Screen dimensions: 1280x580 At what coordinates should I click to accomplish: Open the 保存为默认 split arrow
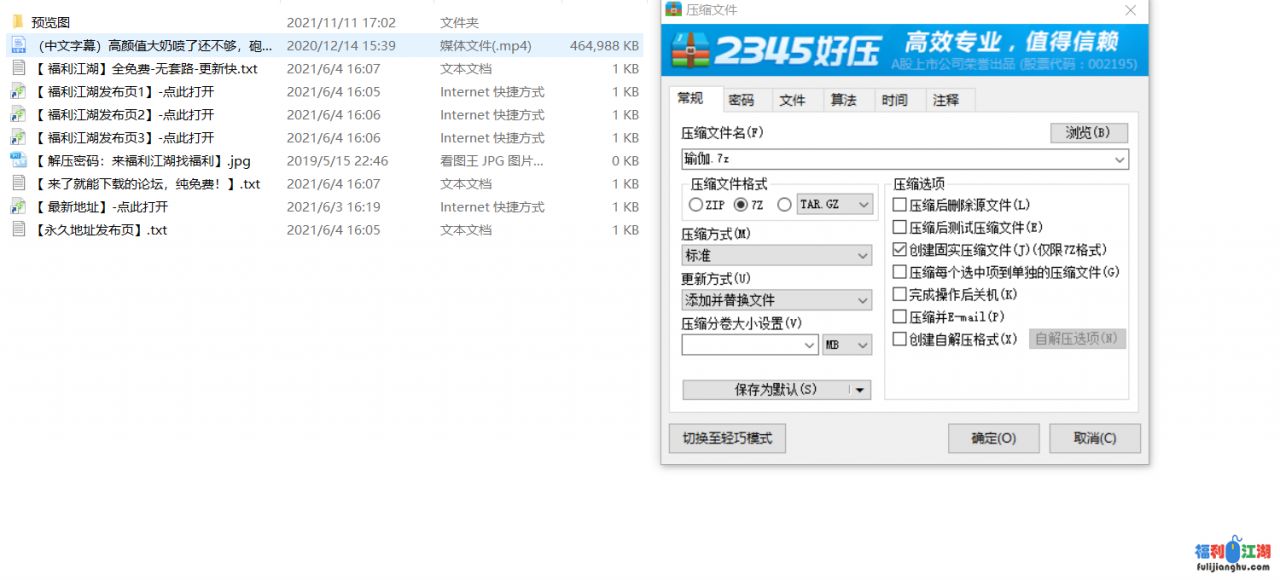(860, 390)
